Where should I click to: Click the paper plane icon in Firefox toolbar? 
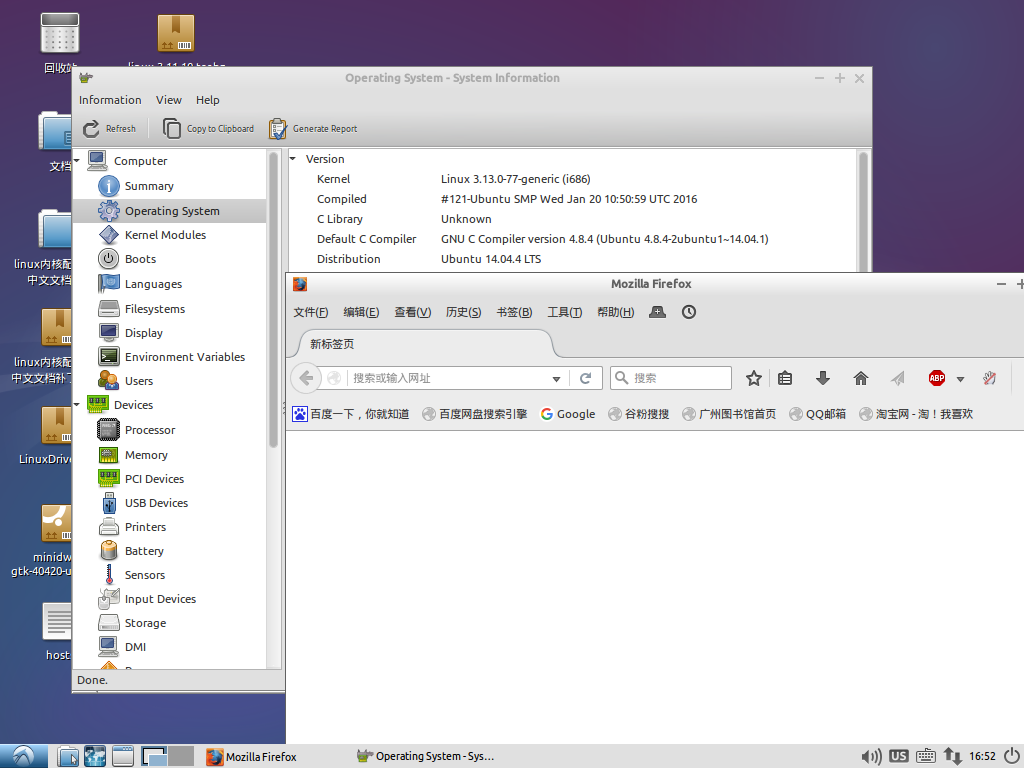point(898,377)
